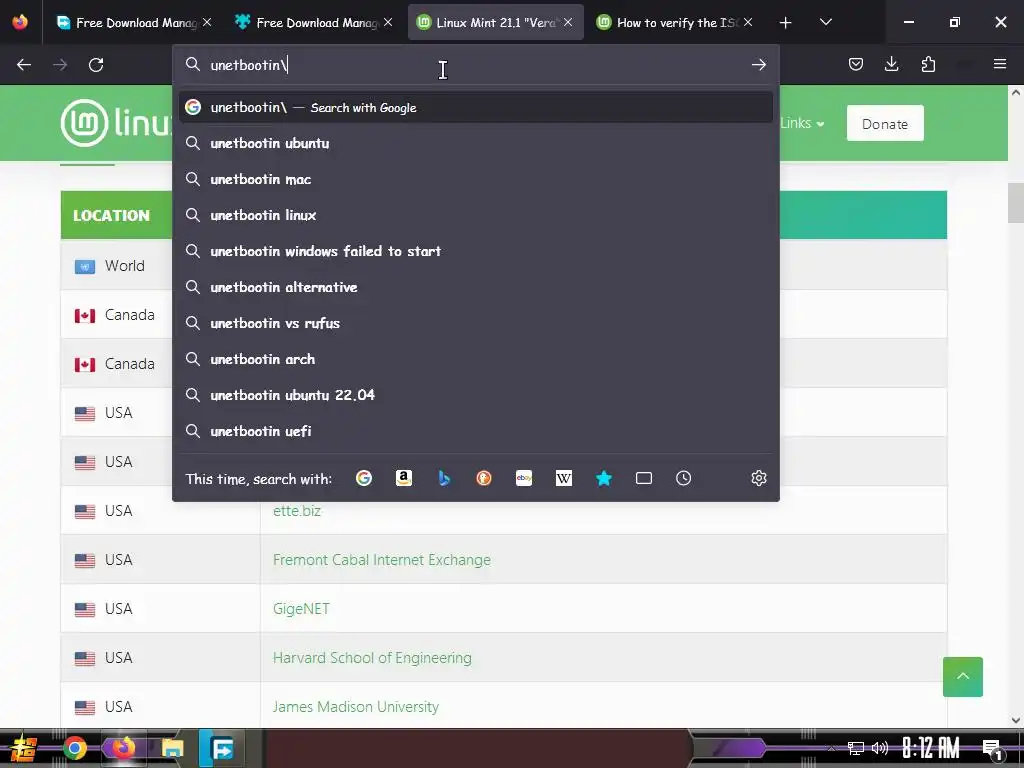The width and height of the screenshot is (1024, 768).
Task: Search this time with Amazon icon
Action: pyautogui.click(x=404, y=478)
